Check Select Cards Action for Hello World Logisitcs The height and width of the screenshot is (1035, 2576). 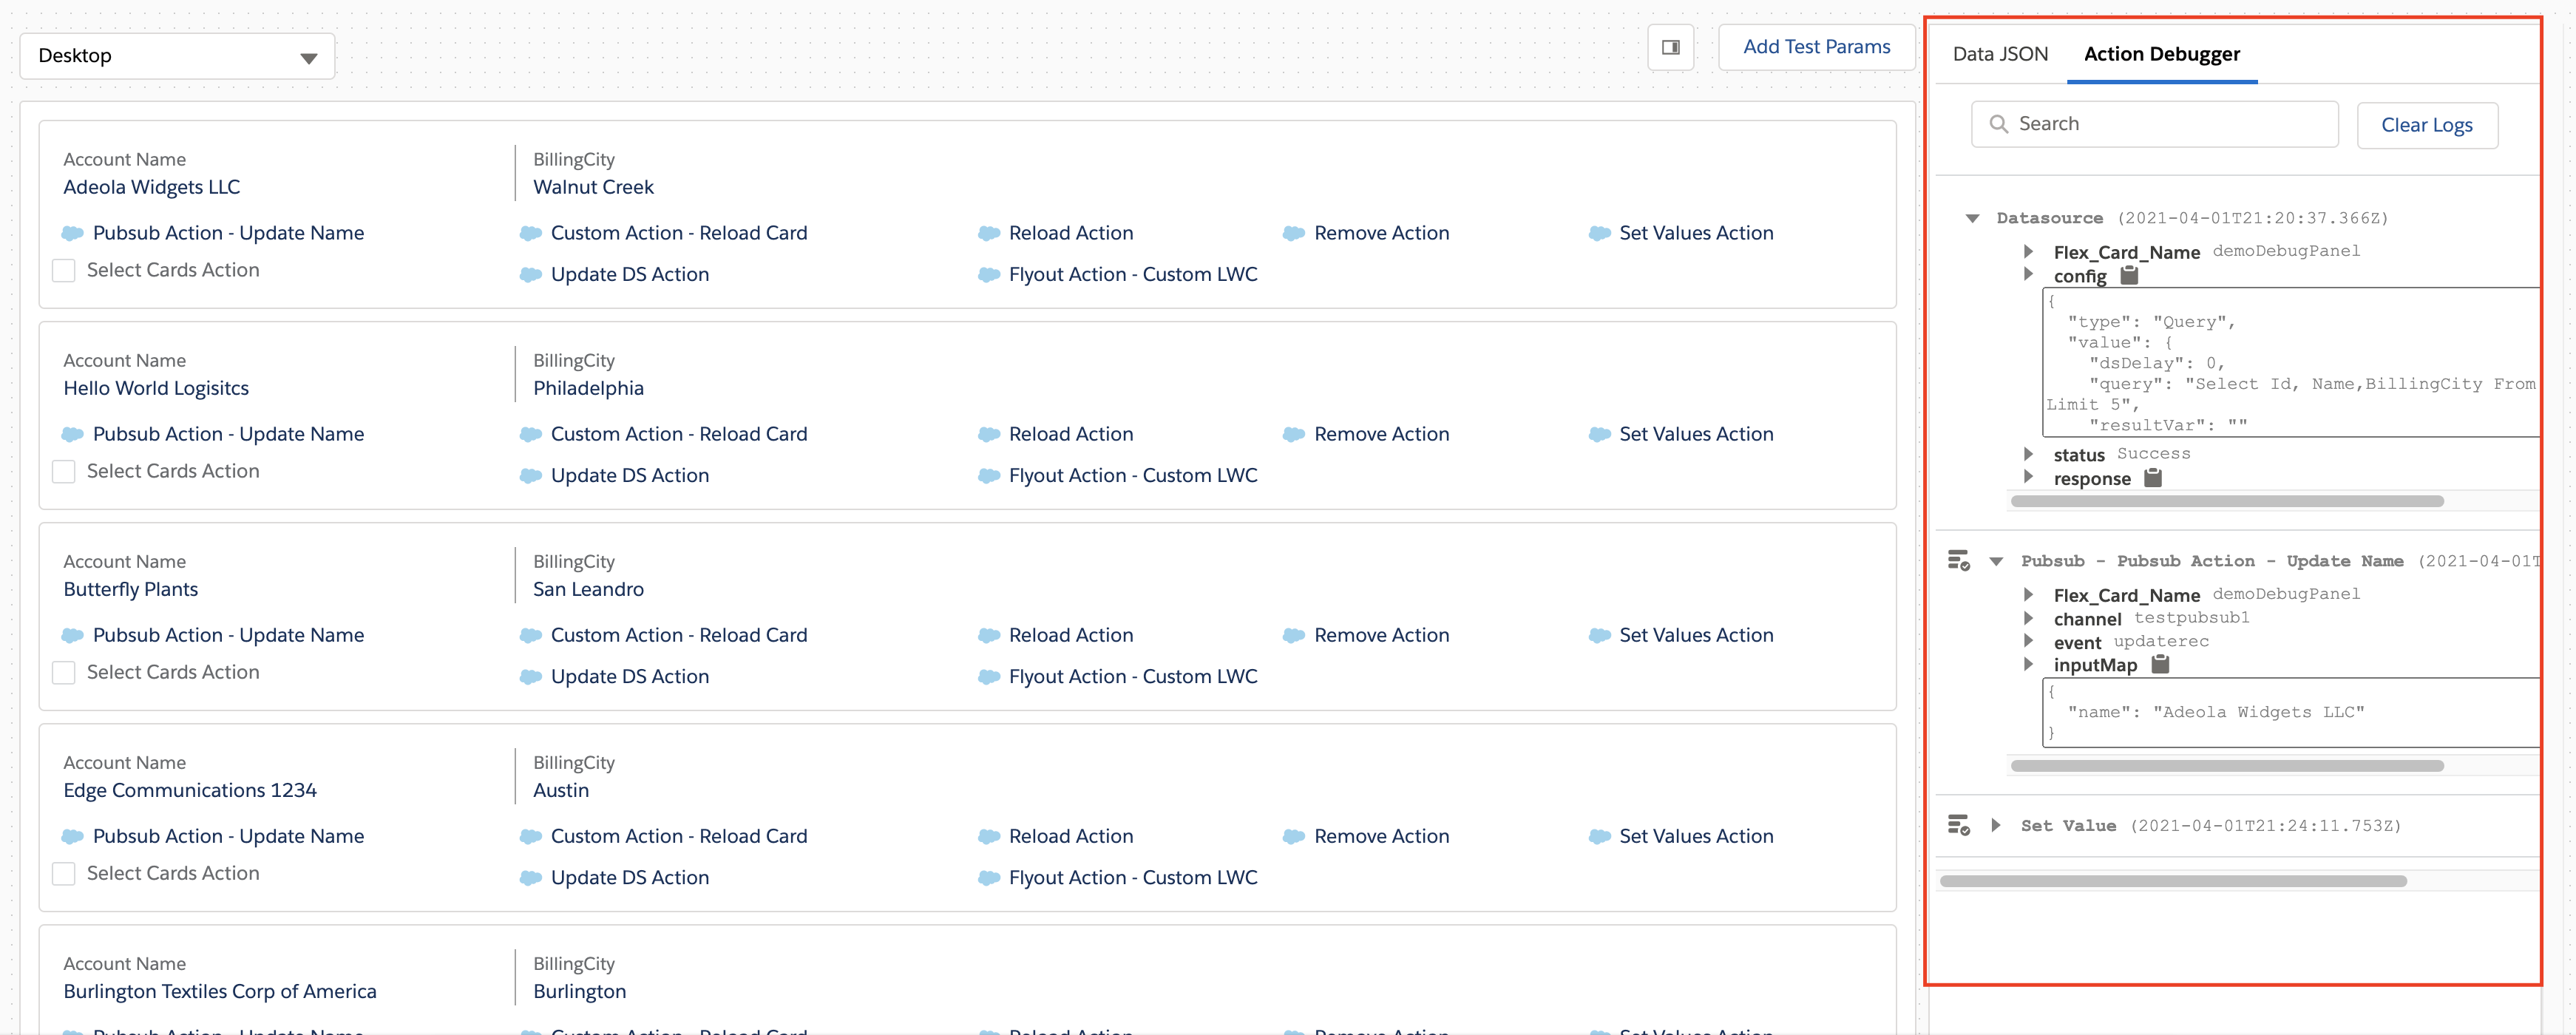[64, 471]
